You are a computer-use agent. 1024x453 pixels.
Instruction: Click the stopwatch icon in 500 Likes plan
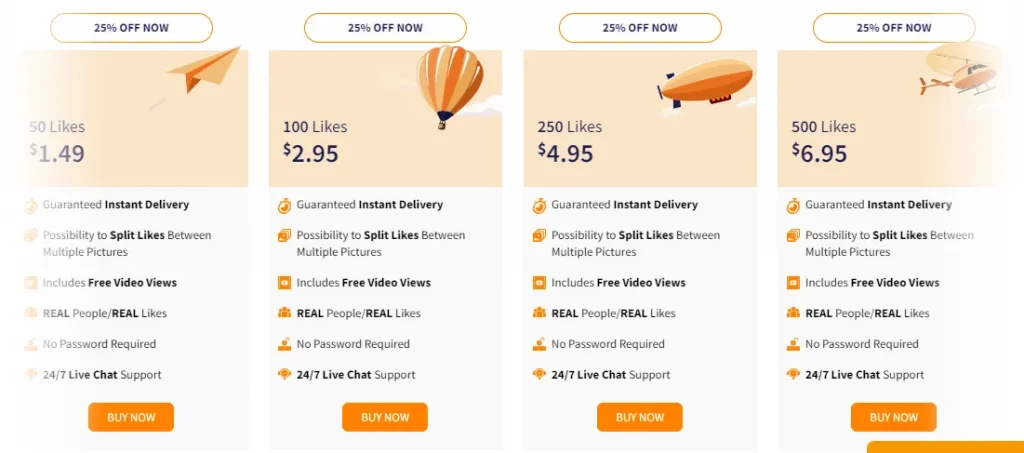click(793, 205)
